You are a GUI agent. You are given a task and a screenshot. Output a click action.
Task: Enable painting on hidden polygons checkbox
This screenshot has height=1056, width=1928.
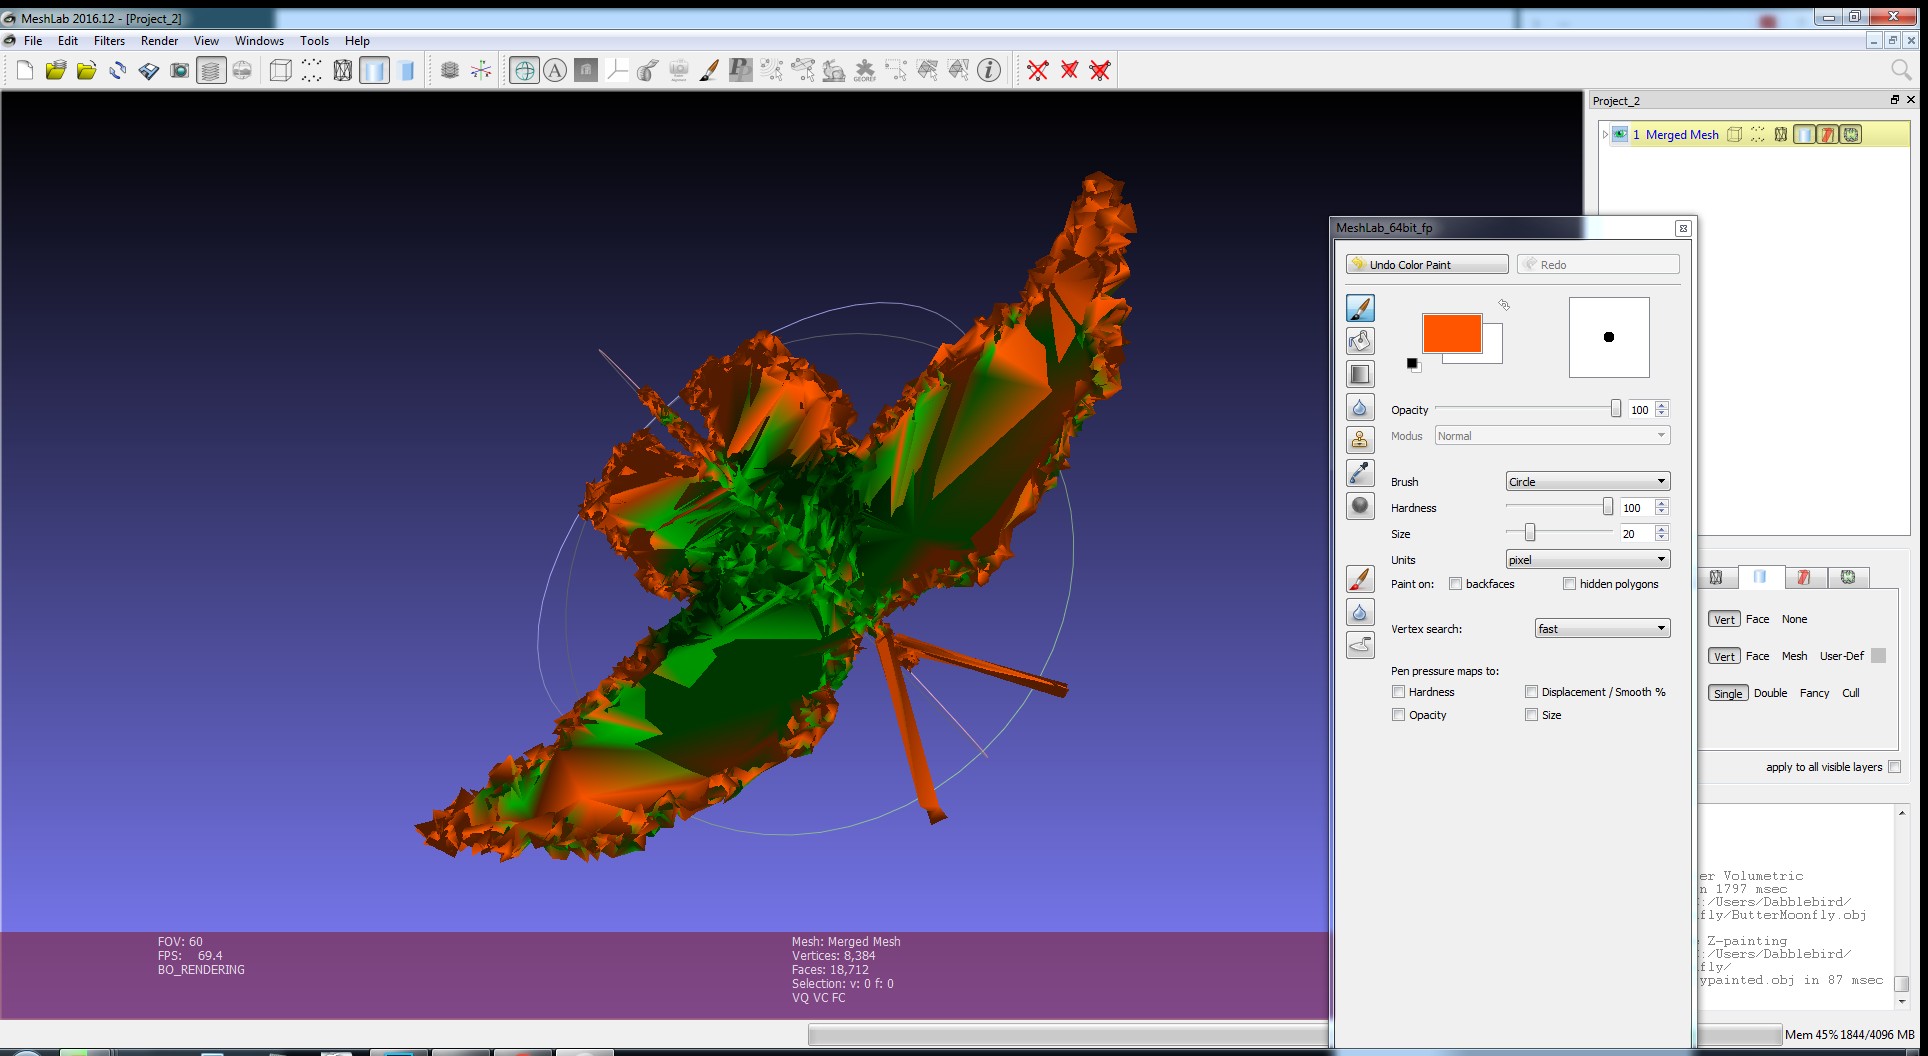(x=1570, y=584)
